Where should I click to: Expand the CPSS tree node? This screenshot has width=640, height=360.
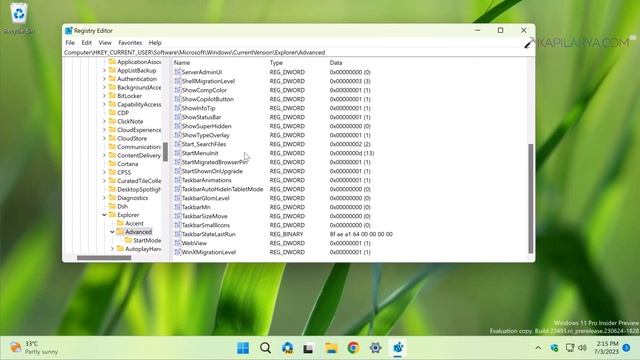point(104,172)
